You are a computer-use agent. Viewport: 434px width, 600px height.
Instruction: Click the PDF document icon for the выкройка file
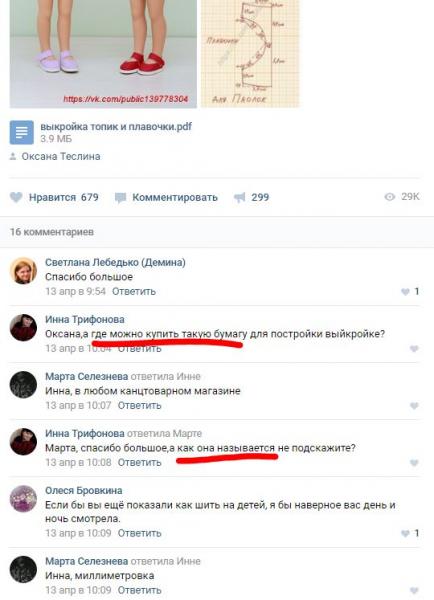tap(21, 132)
